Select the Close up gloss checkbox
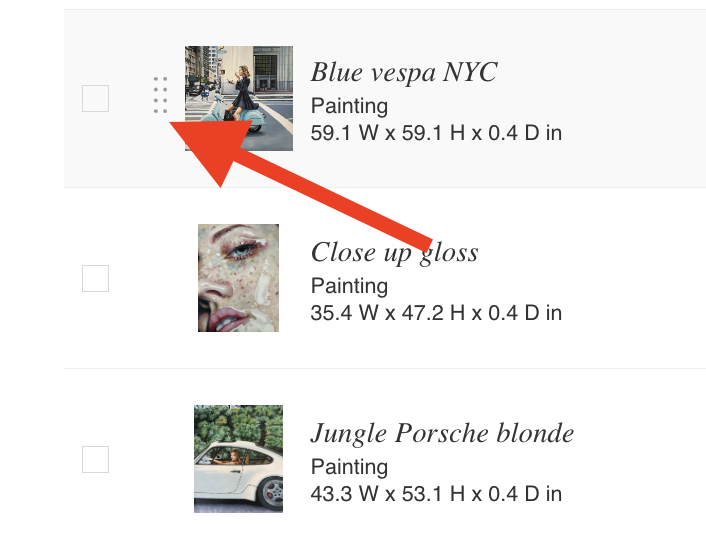 [x=95, y=278]
